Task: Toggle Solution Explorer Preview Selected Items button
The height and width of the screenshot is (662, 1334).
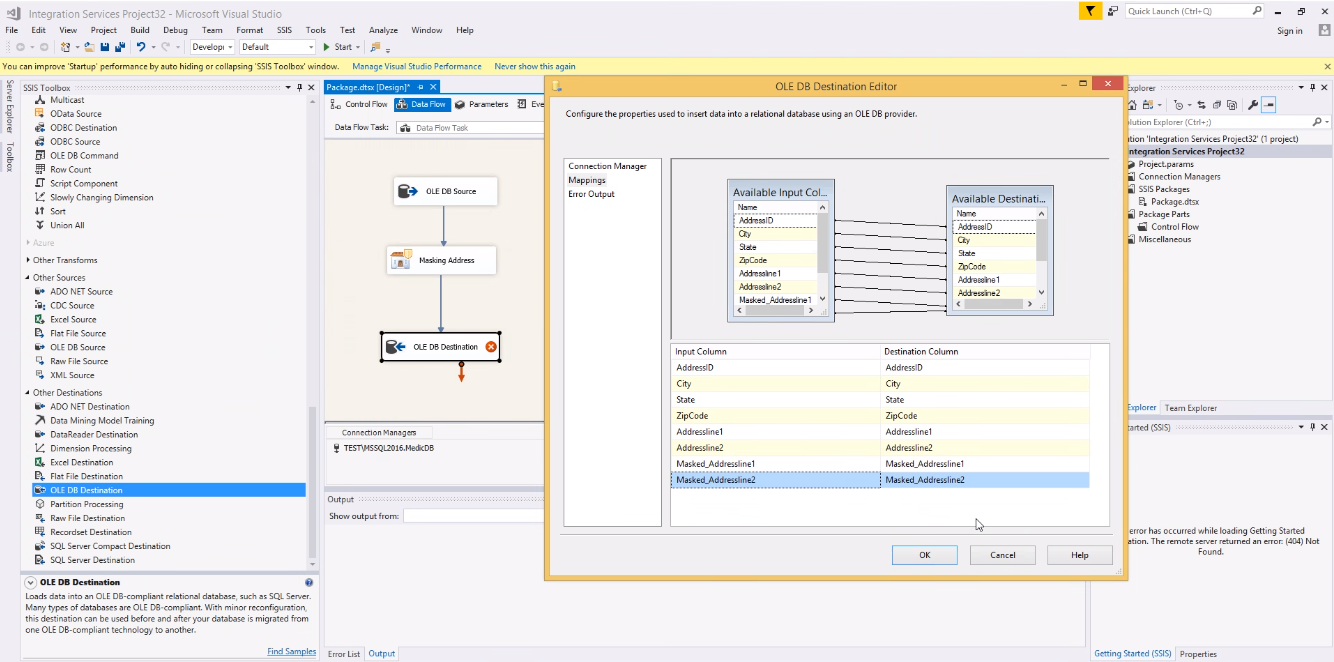Action: 1268,105
